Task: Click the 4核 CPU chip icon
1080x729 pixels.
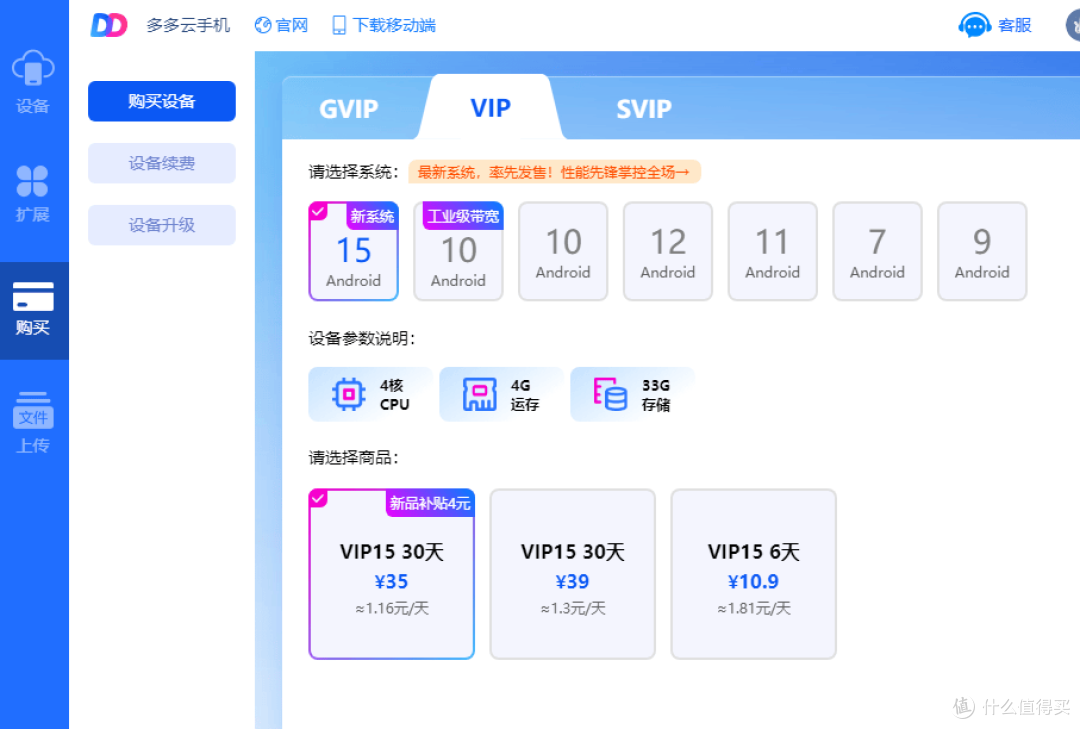Action: tap(349, 394)
